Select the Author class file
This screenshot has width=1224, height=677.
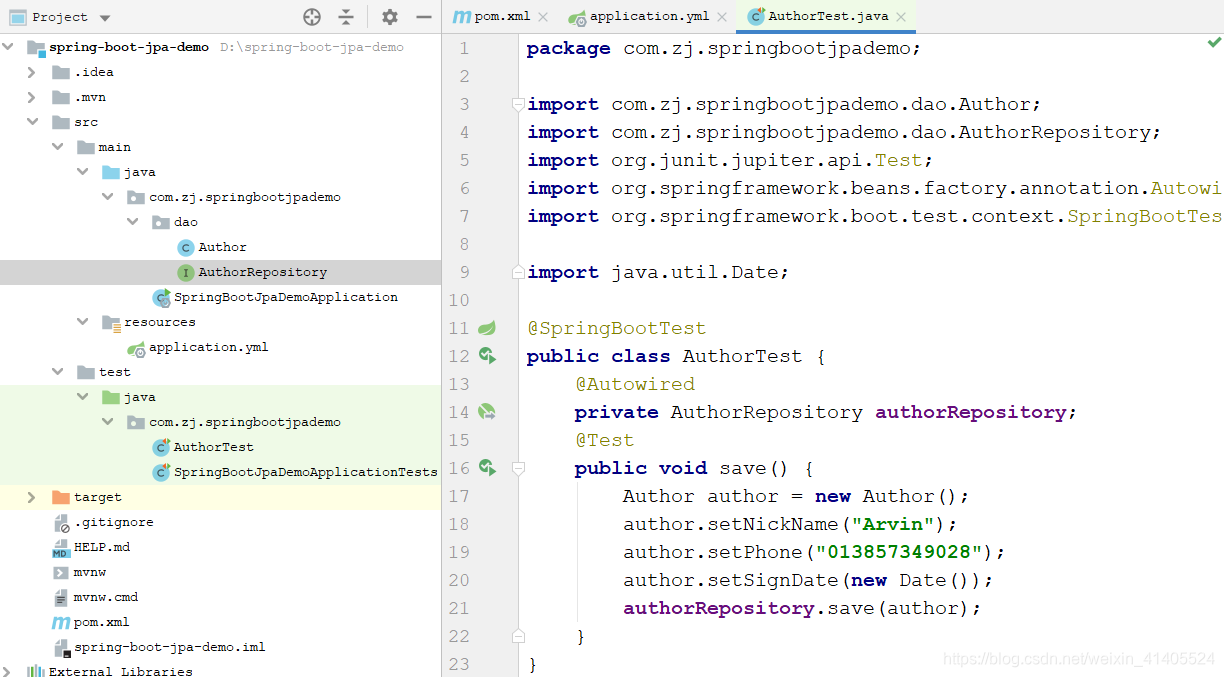click(x=222, y=247)
